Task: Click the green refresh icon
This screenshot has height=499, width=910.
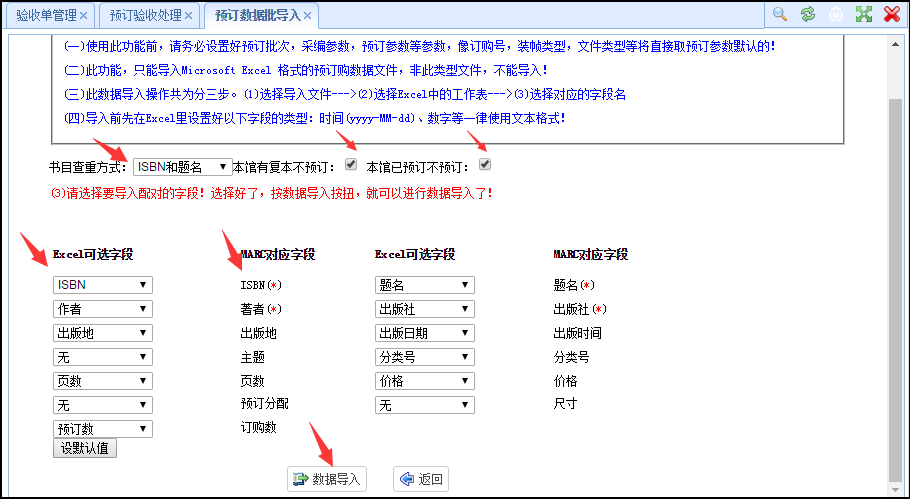Action: click(808, 14)
